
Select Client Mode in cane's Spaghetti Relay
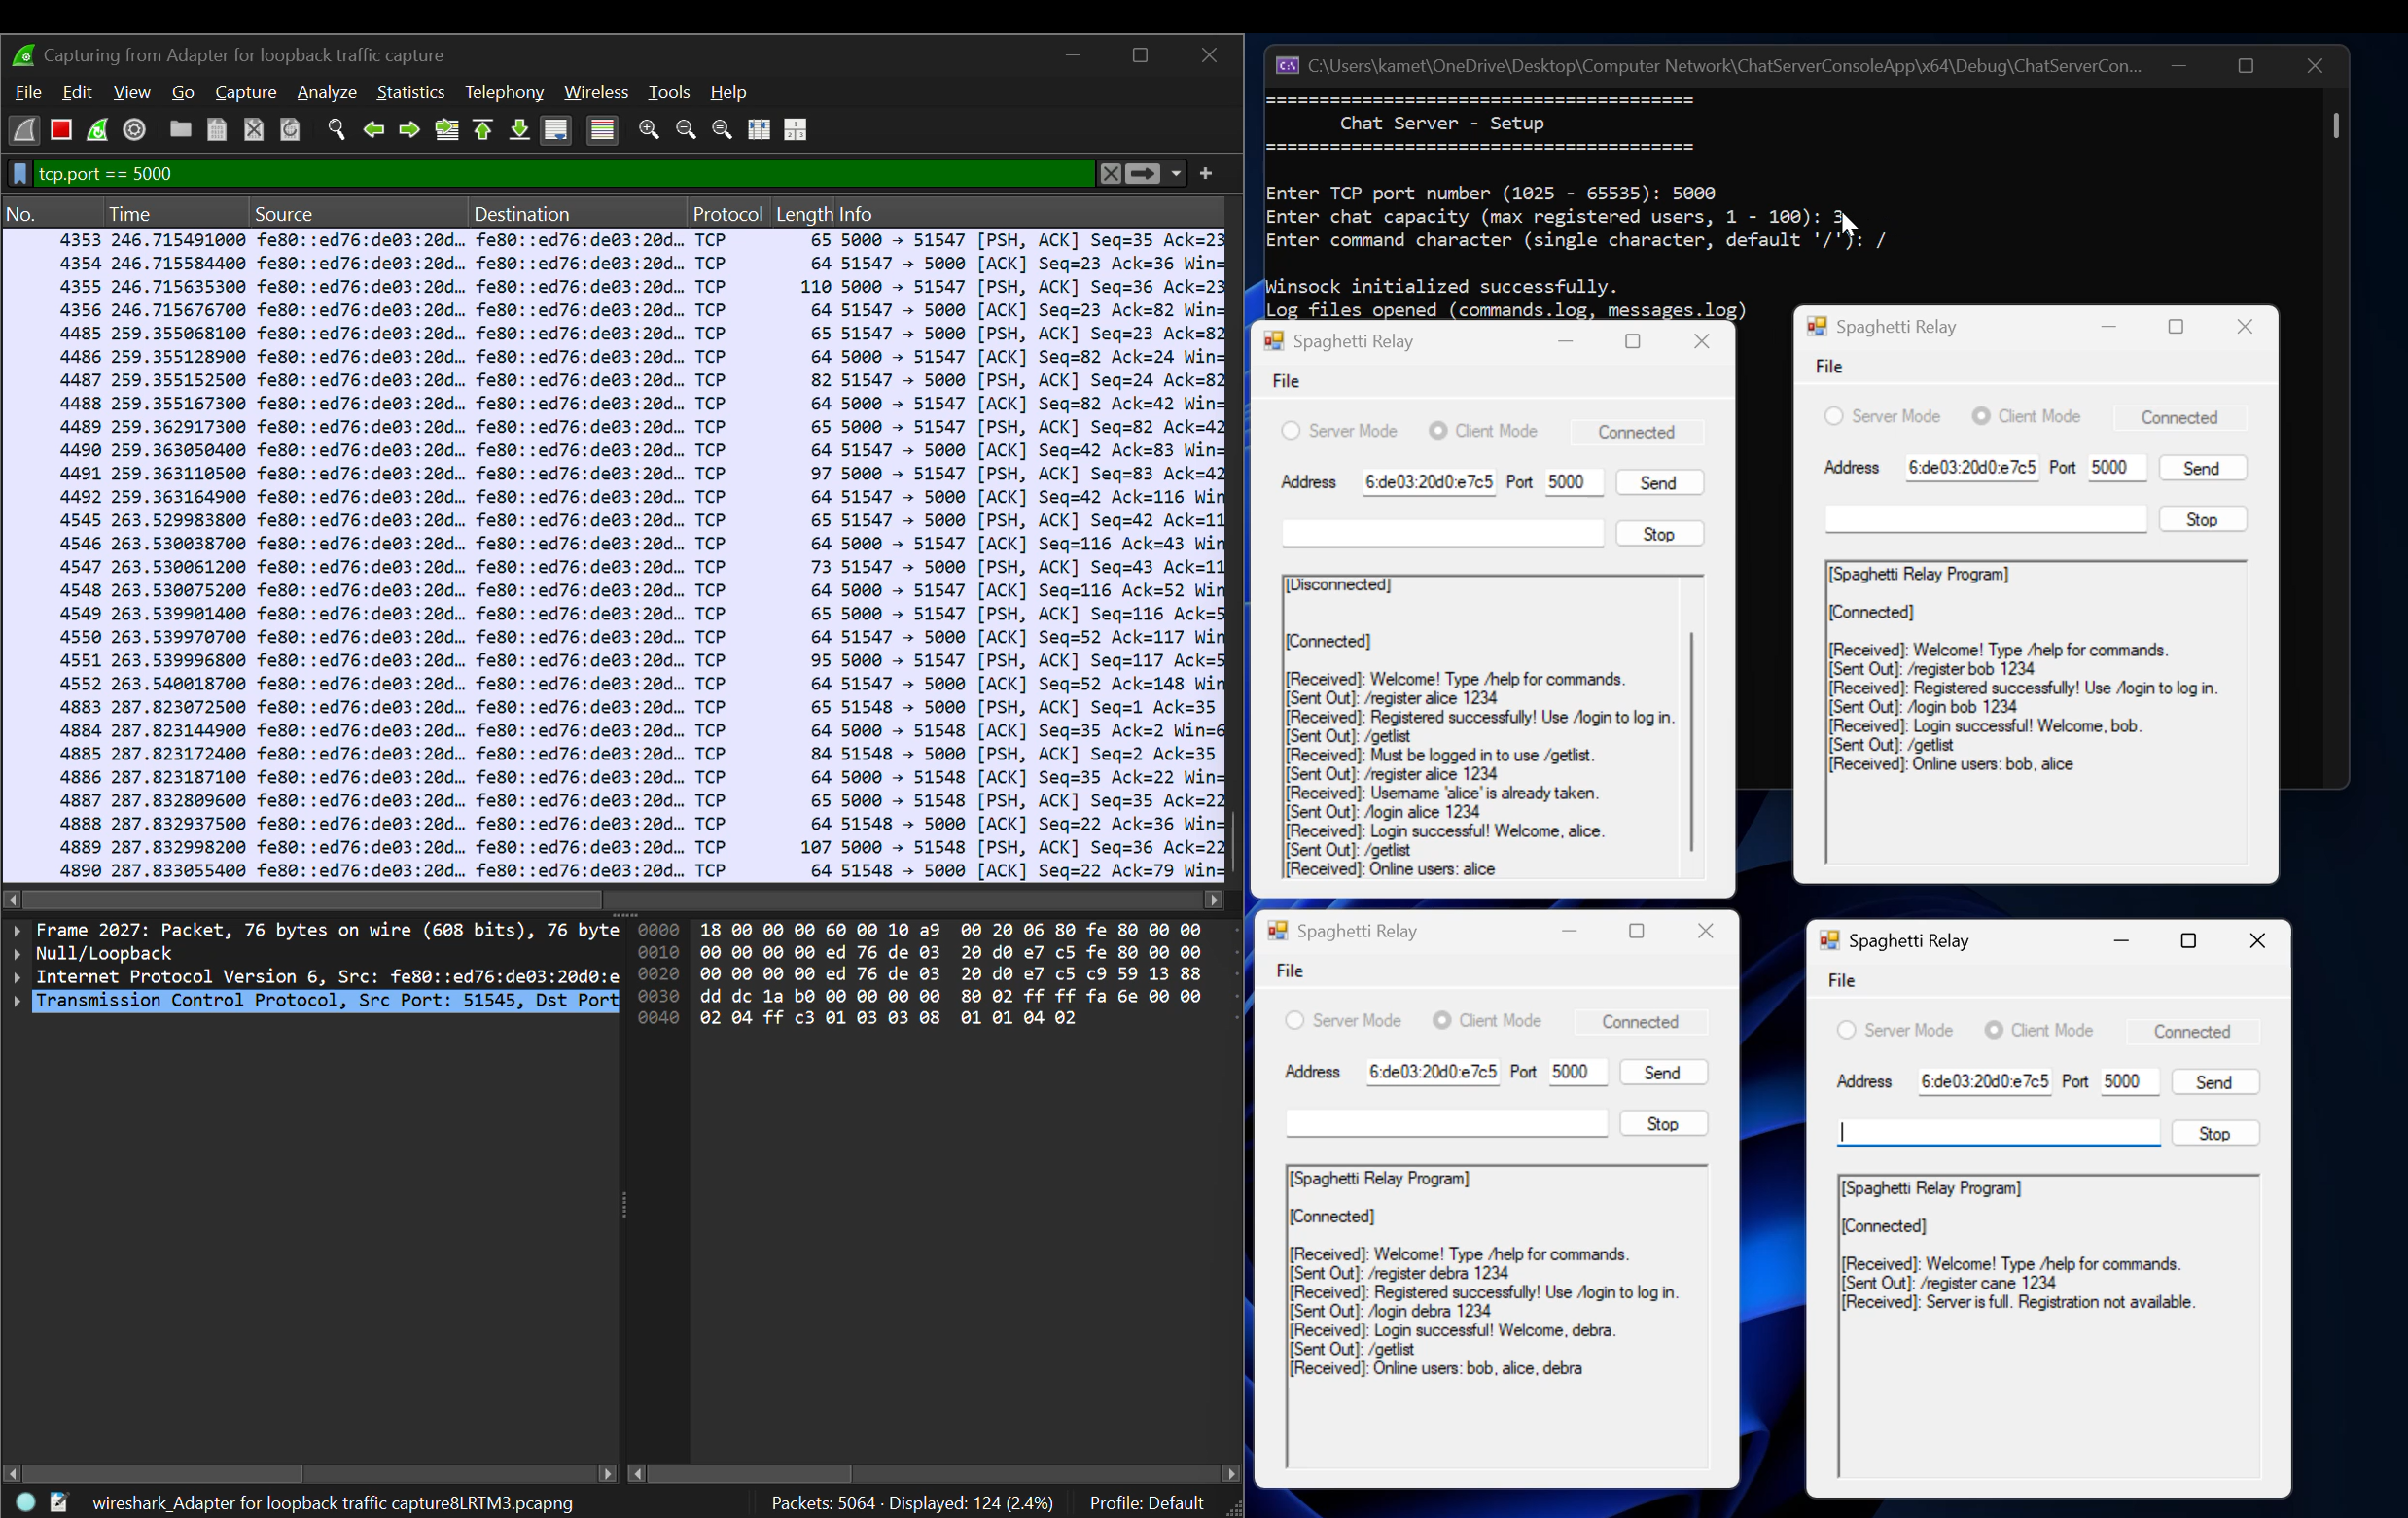(2038, 1030)
